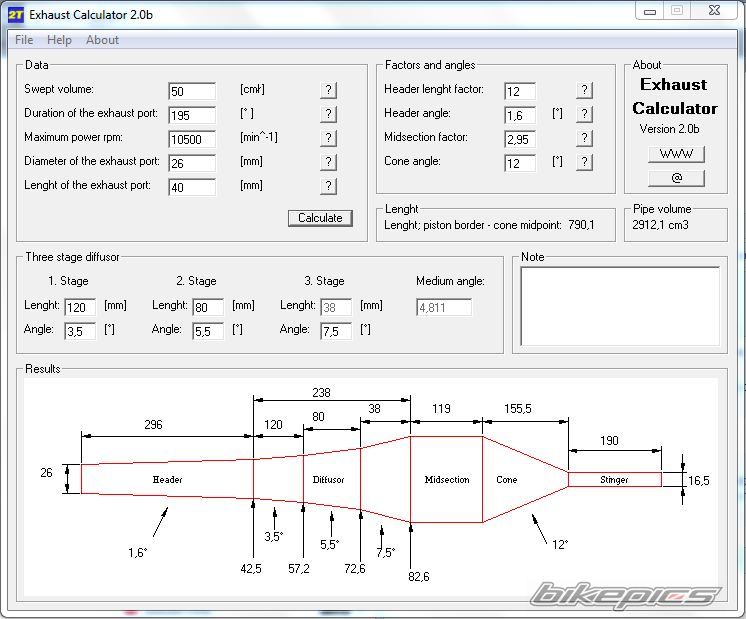Image resolution: width=746 pixels, height=619 pixels.
Task: Show help for Duration of the exhaust port
Action: coord(328,114)
